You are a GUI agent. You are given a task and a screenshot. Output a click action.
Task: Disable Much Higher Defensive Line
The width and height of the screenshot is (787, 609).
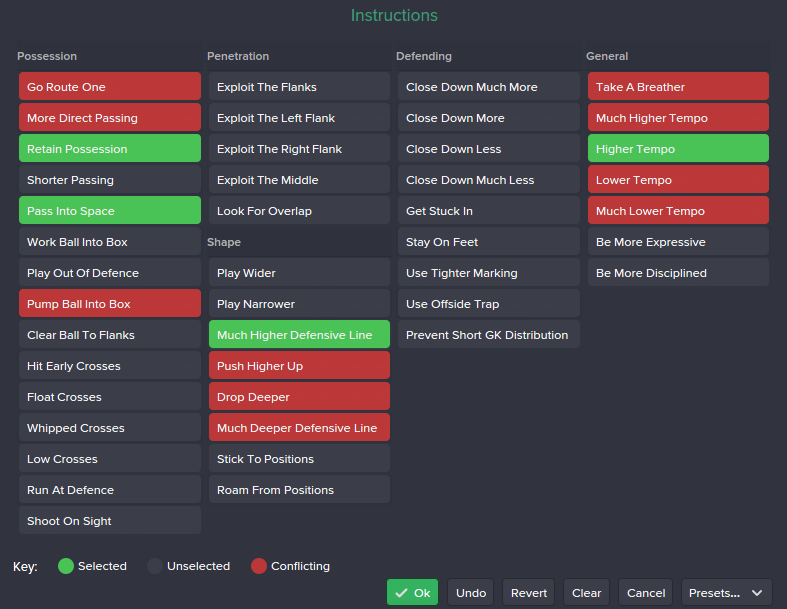(x=299, y=334)
